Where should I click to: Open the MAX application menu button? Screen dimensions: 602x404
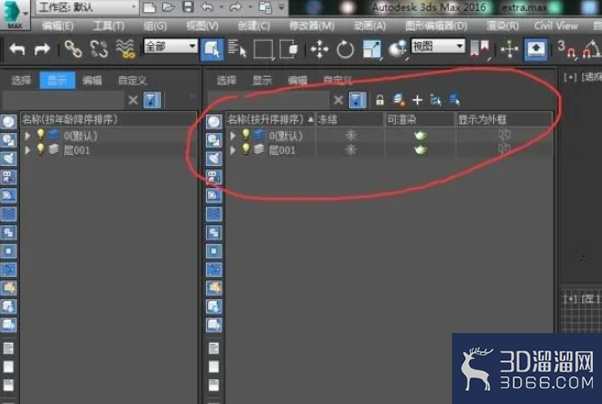(15, 15)
